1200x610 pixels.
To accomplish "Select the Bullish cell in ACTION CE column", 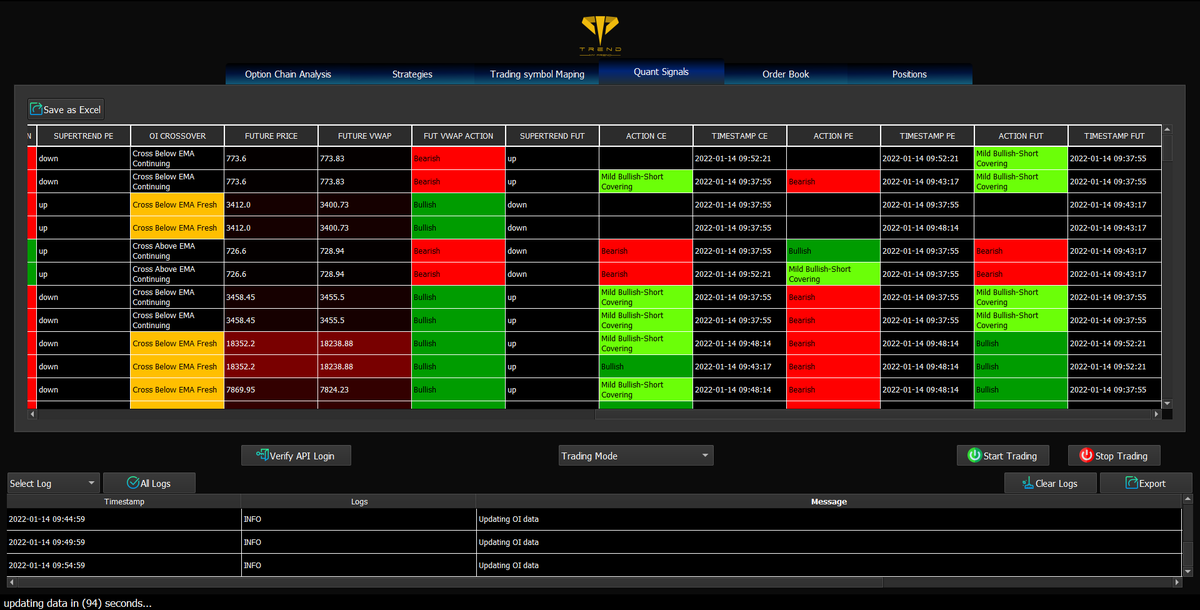I will pos(646,367).
